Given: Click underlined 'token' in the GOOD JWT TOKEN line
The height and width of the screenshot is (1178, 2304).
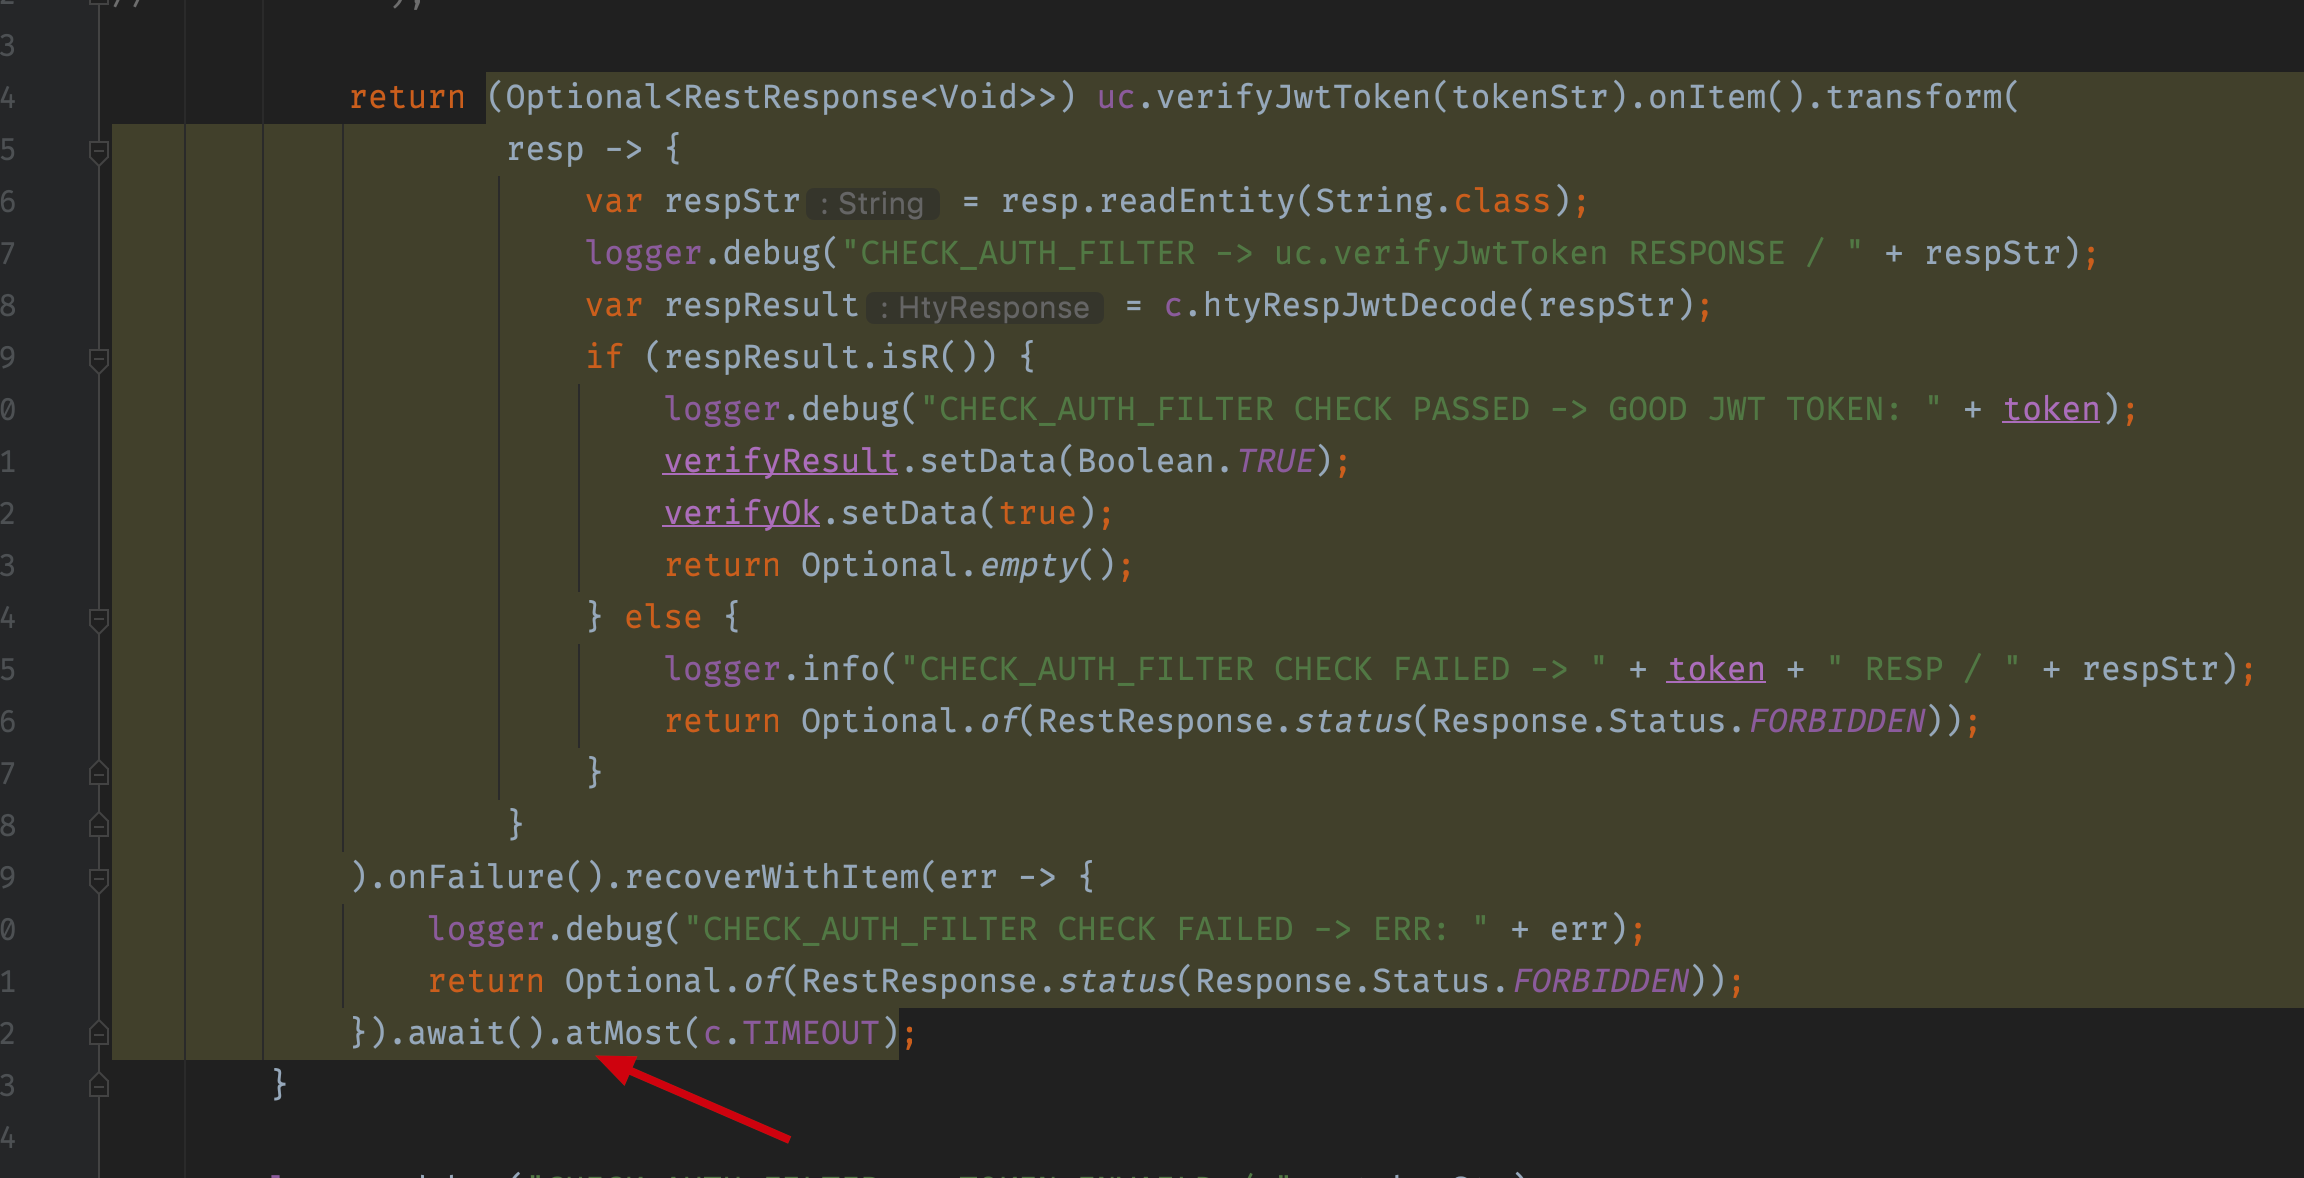Looking at the screenshot, I should click(x=2050, y=409).
